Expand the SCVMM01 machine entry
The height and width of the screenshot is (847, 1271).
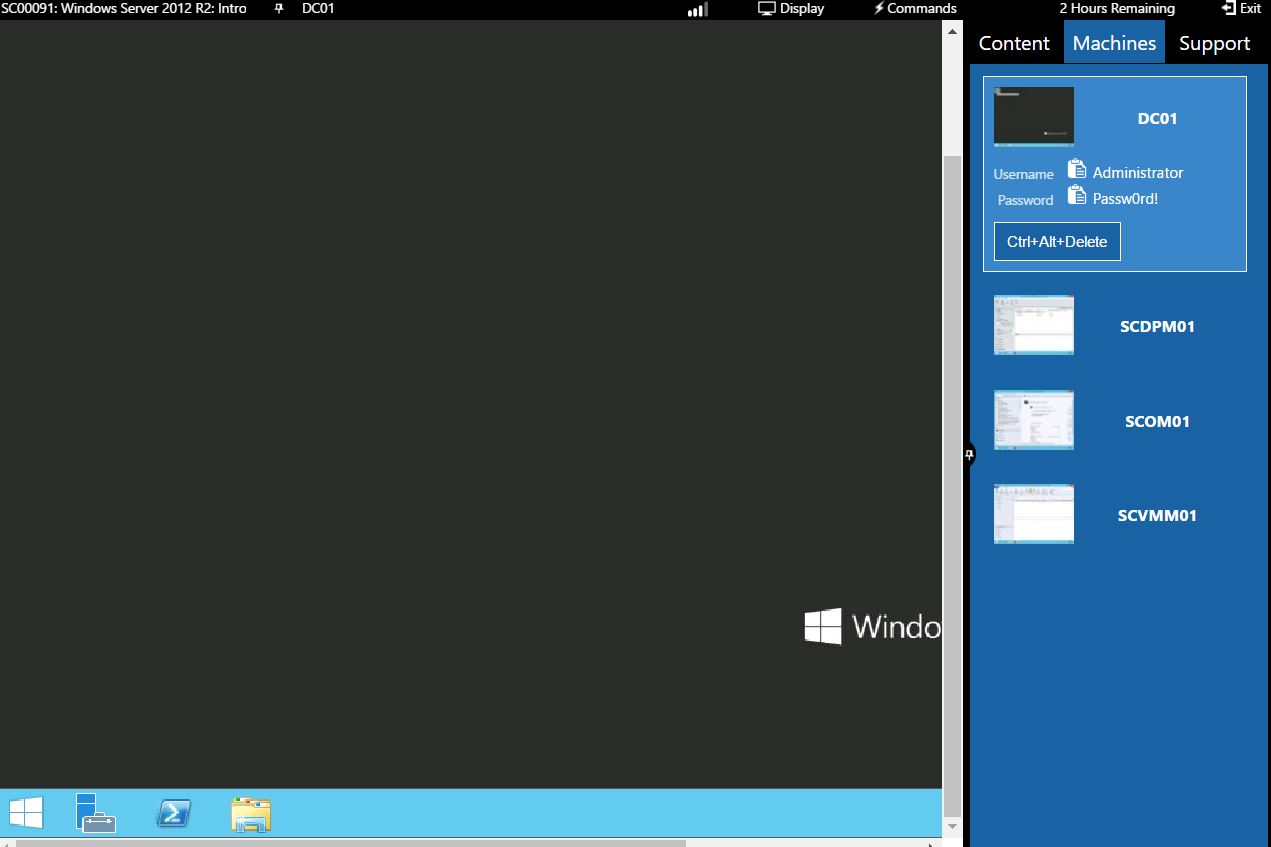[x=1033, y=513]
